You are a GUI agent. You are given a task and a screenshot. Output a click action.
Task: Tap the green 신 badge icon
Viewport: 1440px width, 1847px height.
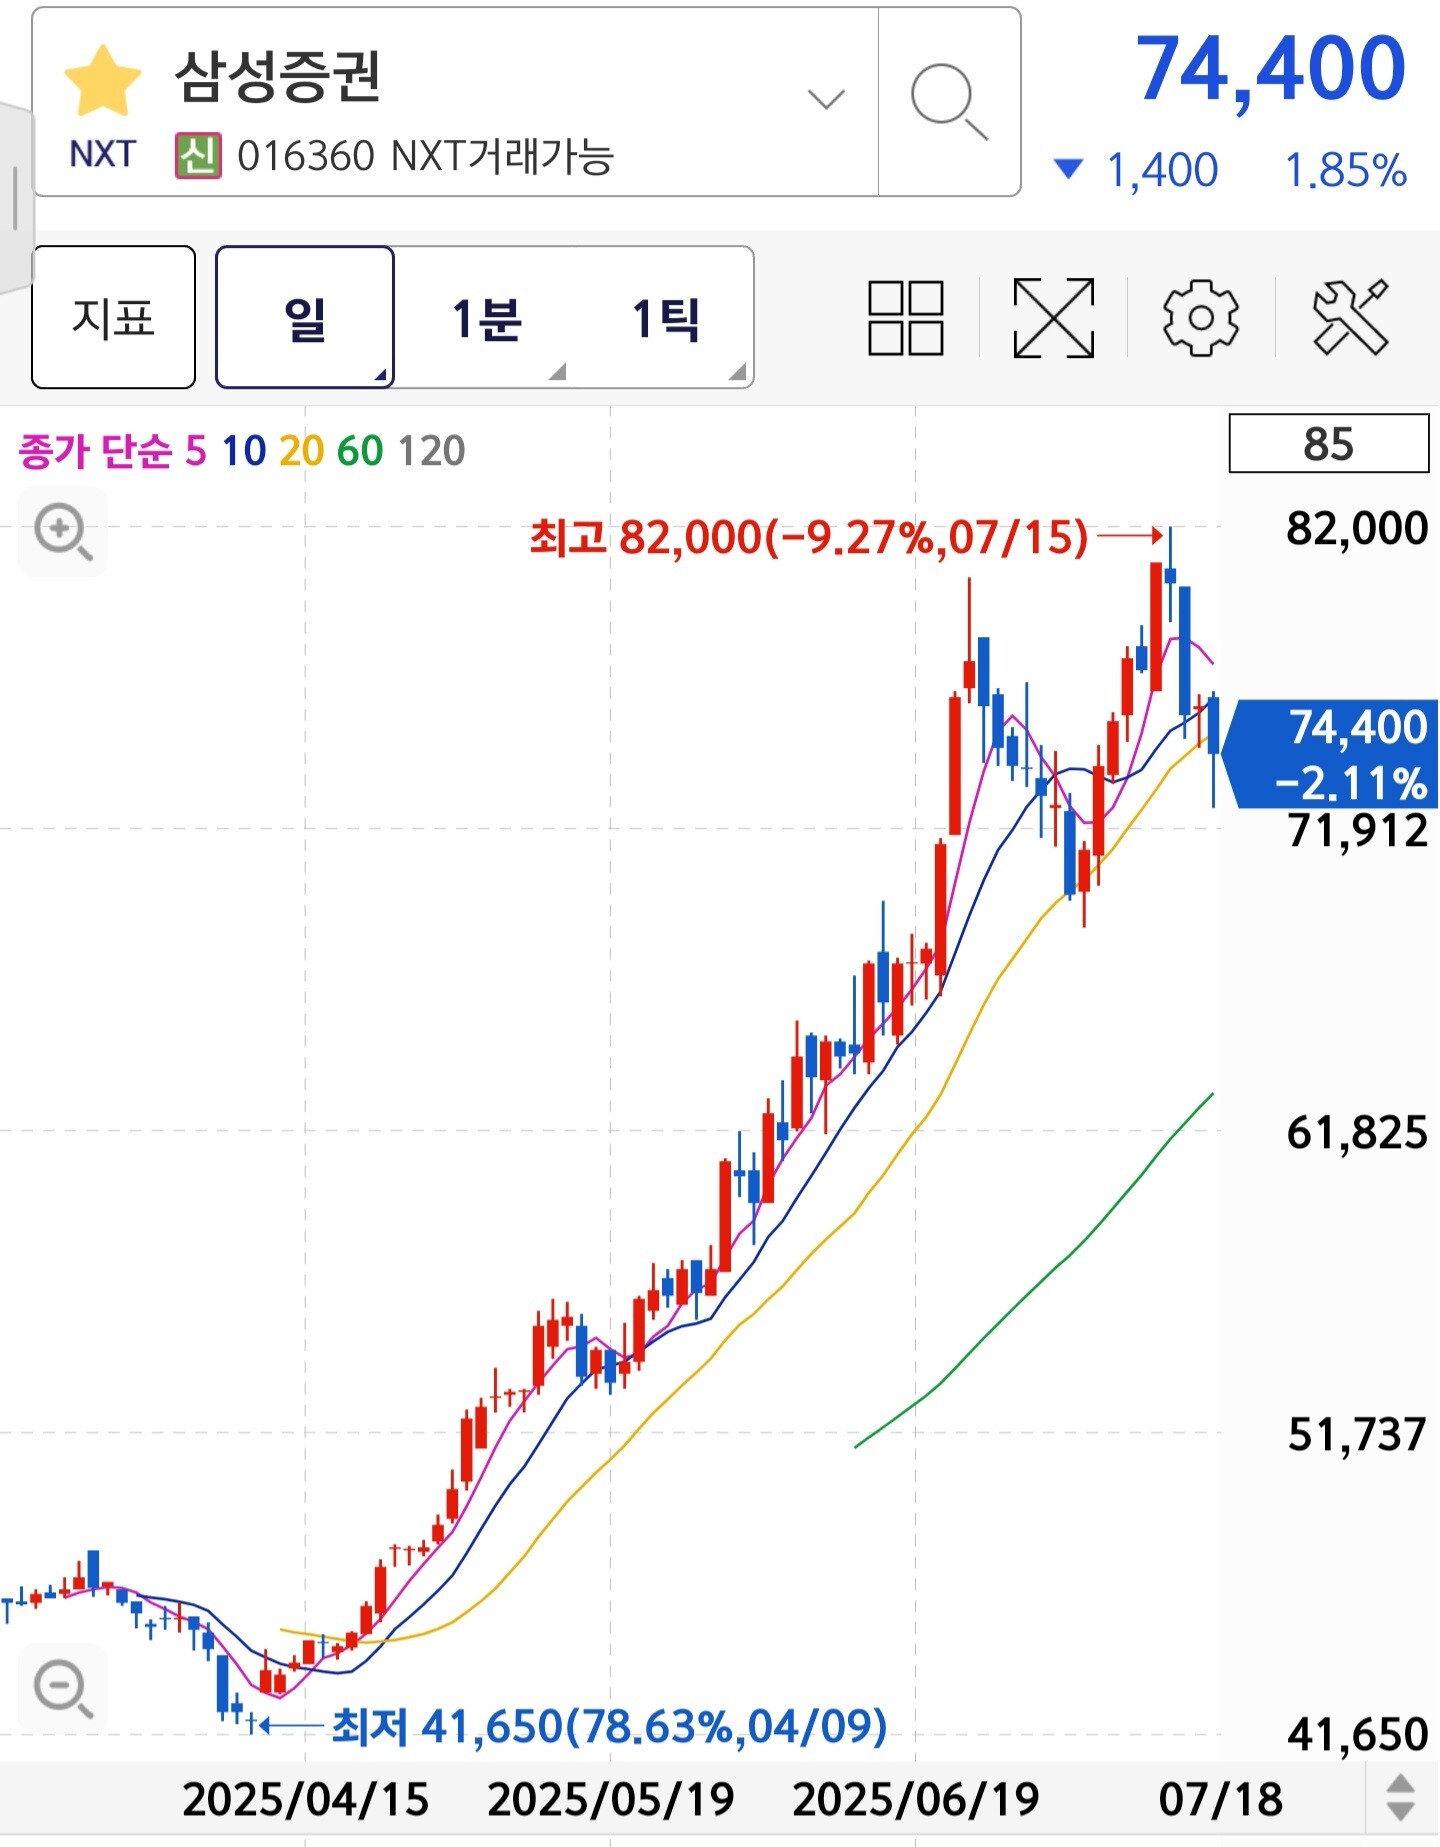(198, 155)
